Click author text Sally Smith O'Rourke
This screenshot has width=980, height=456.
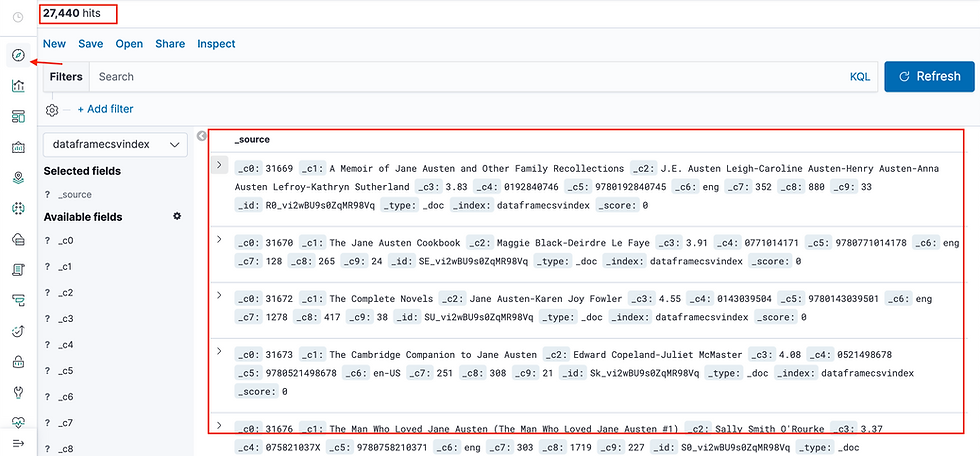point(771,429)
